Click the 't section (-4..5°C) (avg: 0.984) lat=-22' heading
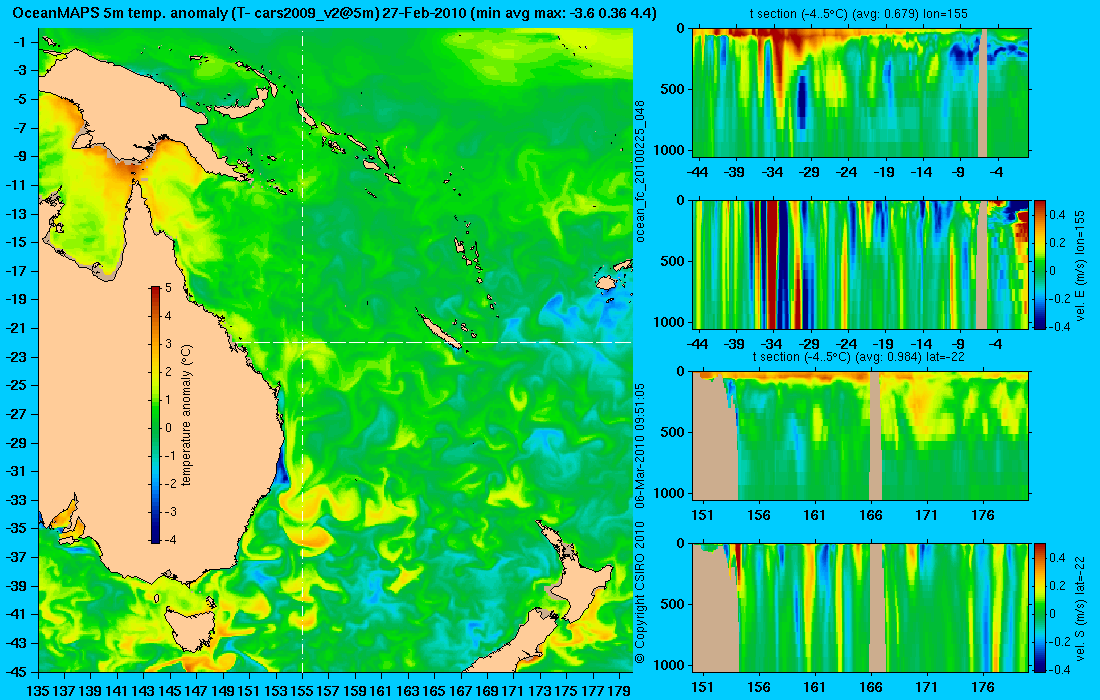Screen dimensions: 1100x700 click(x=860, y=356)
